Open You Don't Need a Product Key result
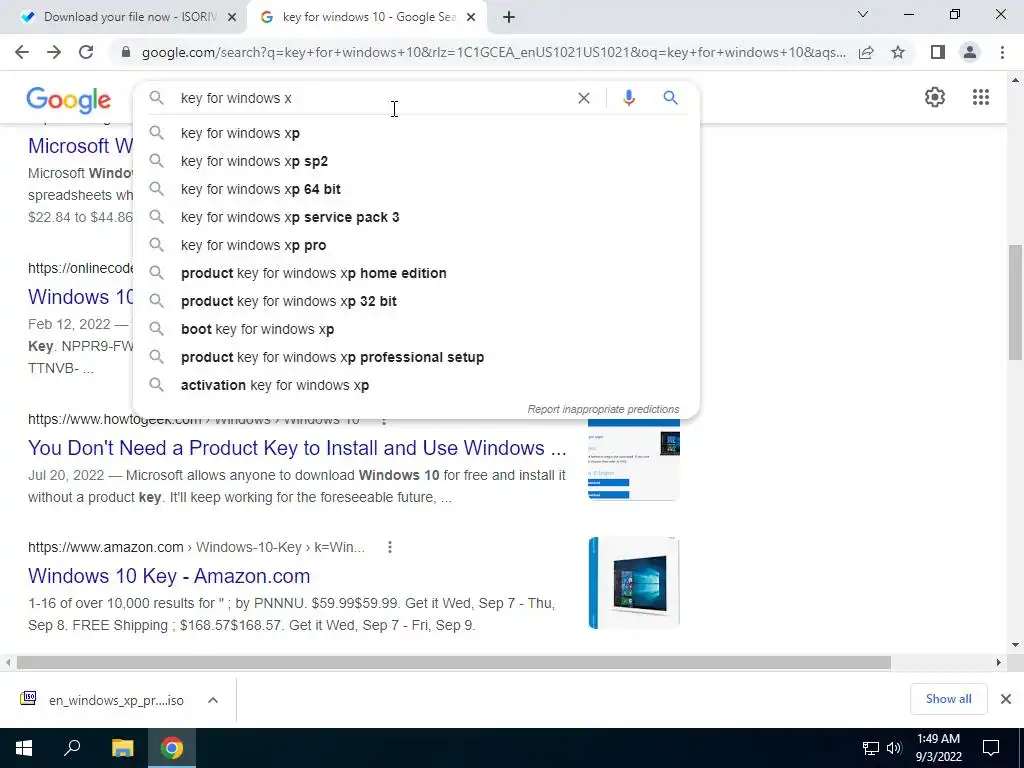Viewport: 1024px width, 768px height. click(x=297, y=448)
